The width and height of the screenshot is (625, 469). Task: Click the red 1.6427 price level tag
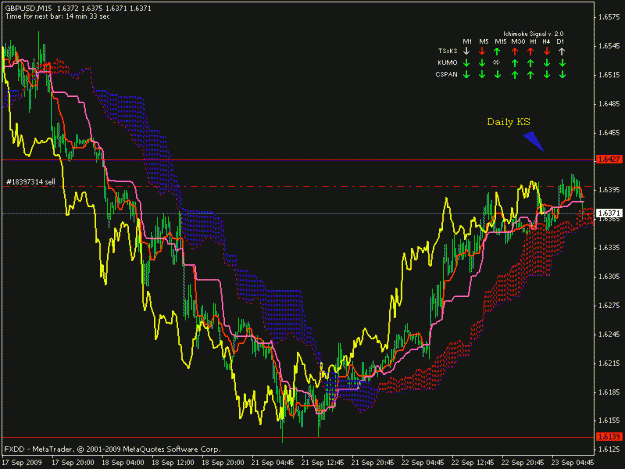point(609,159)
